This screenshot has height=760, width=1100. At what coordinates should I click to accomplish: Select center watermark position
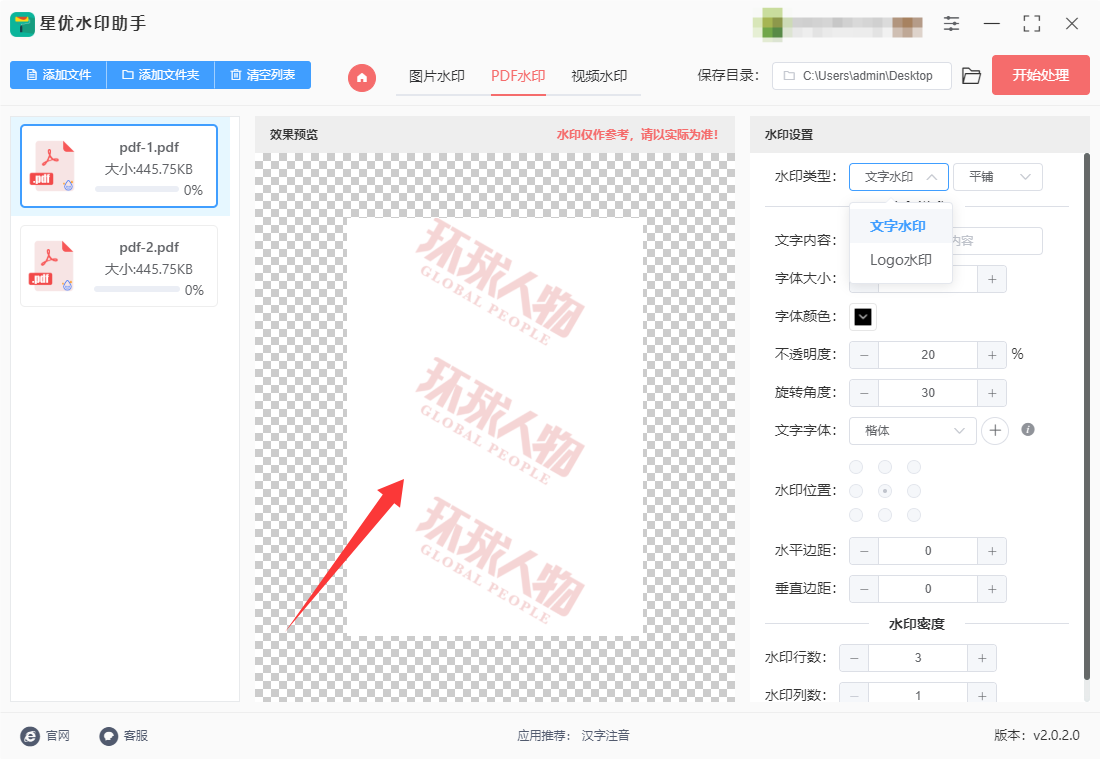(x=885, y=491)
